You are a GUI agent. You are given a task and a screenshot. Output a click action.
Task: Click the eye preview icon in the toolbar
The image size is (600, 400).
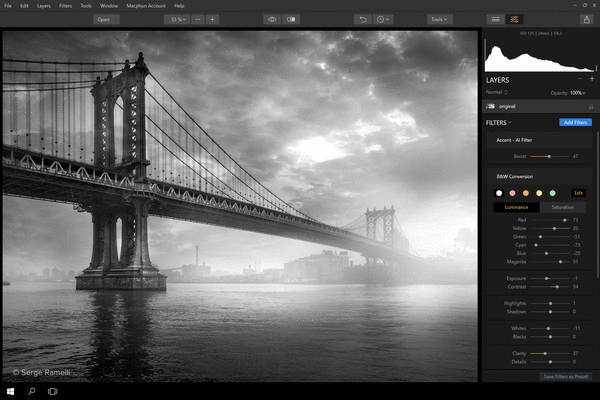pos(272,19)
